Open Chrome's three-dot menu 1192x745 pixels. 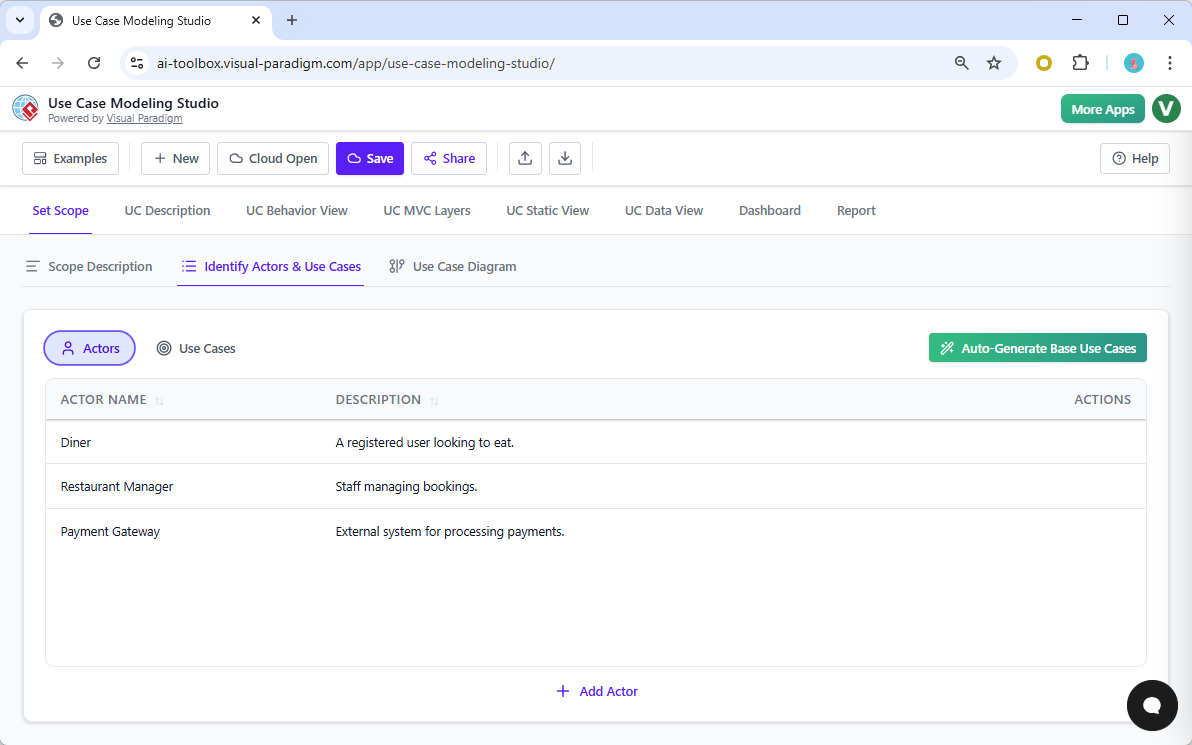coord(1169,62)
